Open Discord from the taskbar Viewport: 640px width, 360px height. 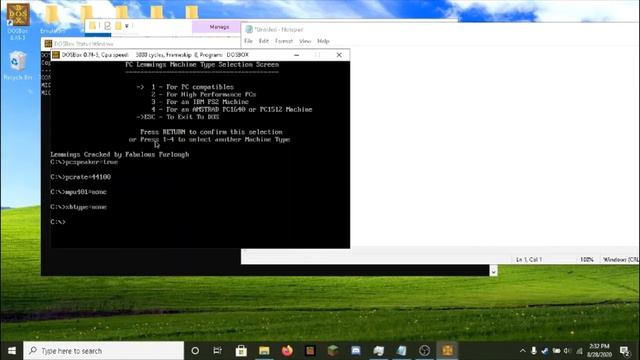point(356,351)
